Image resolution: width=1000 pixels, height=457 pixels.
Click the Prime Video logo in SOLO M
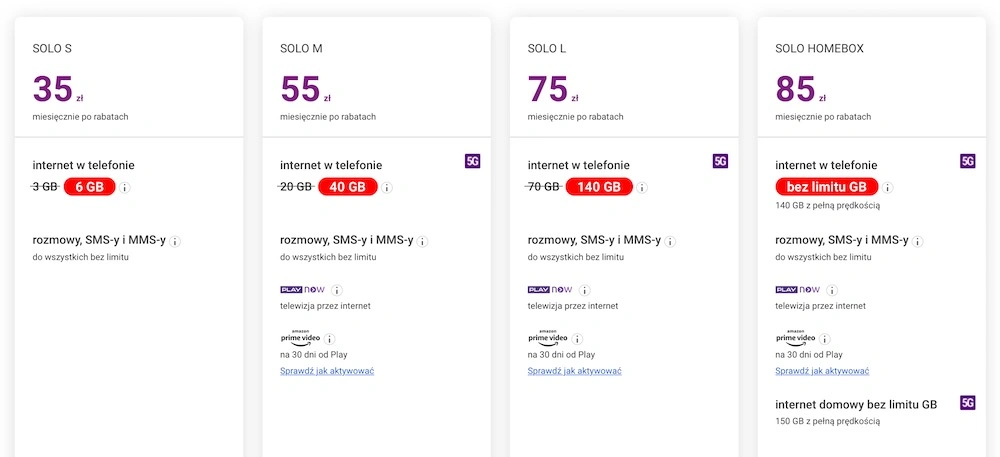click(x=300, y=338)
